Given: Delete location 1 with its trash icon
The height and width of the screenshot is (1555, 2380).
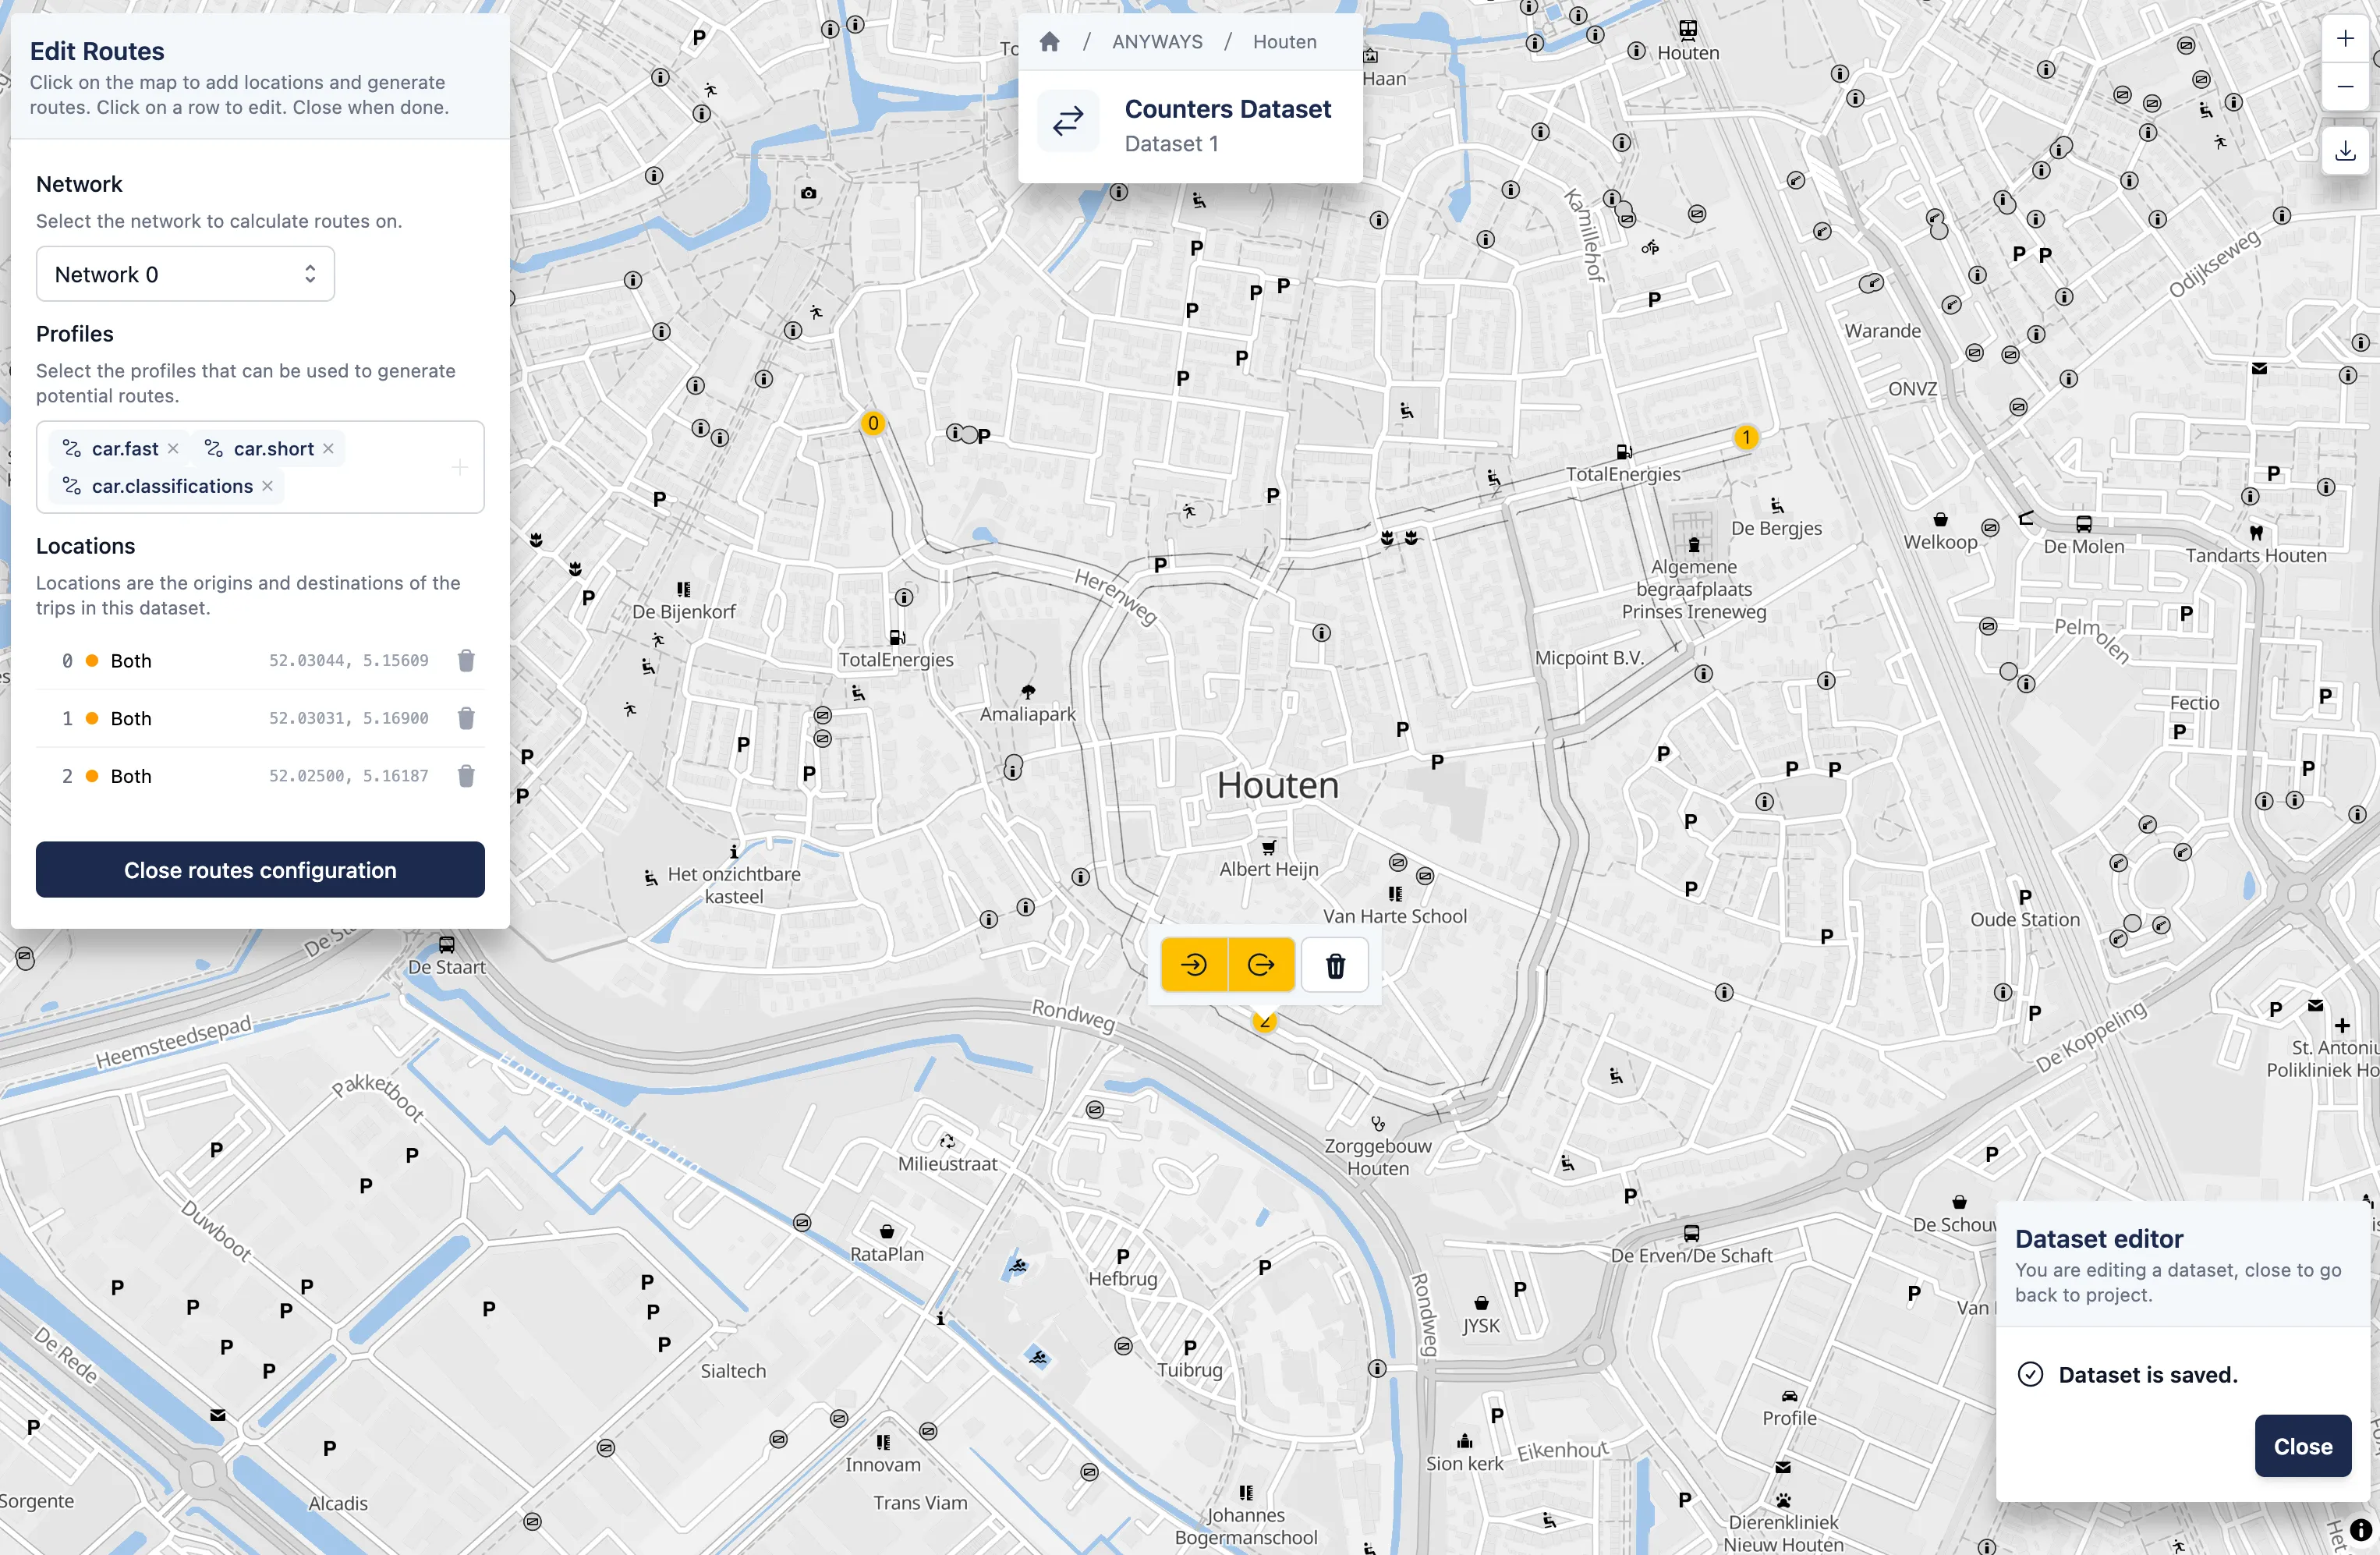Looking at the screenshot, I should click(x=466, y=719).
